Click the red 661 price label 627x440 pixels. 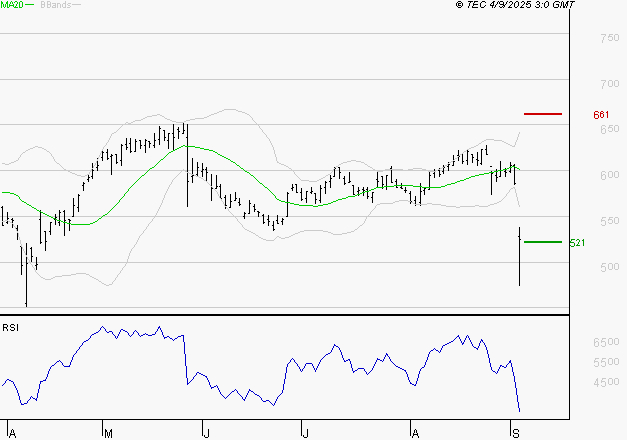601,115
